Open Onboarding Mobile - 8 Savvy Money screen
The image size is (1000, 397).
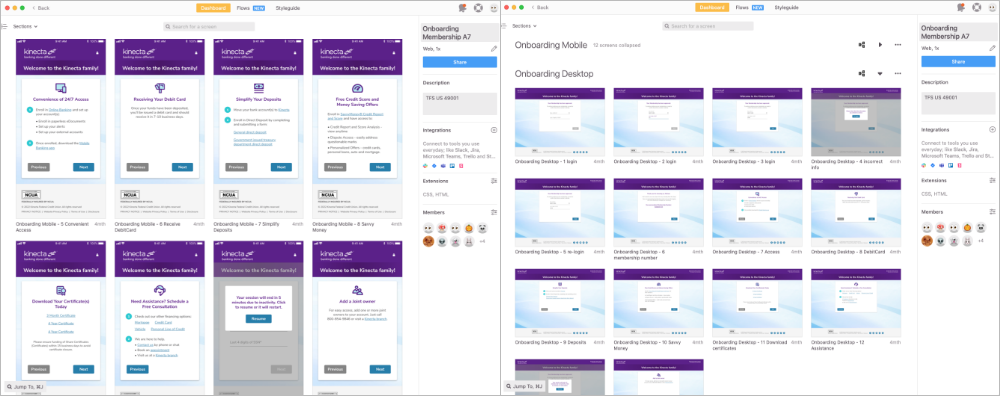tap(357, 130)
